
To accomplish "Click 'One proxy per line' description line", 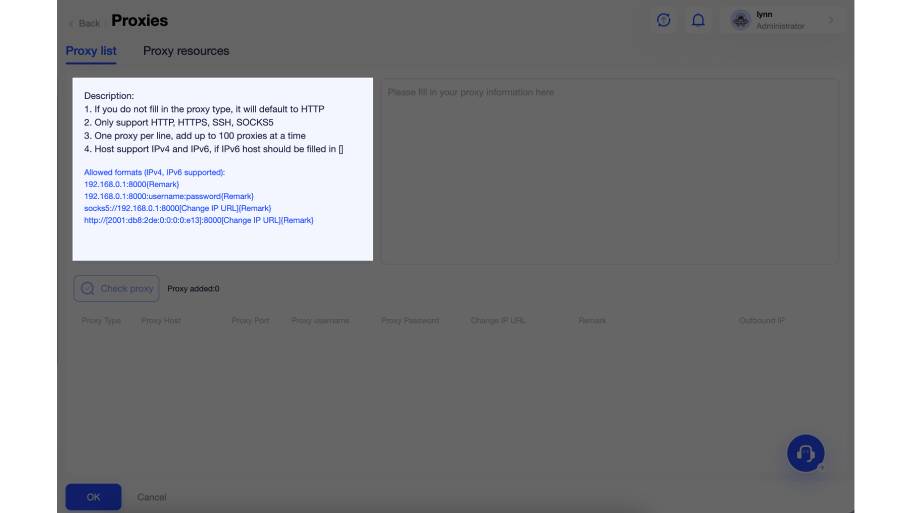I will 195,136.
